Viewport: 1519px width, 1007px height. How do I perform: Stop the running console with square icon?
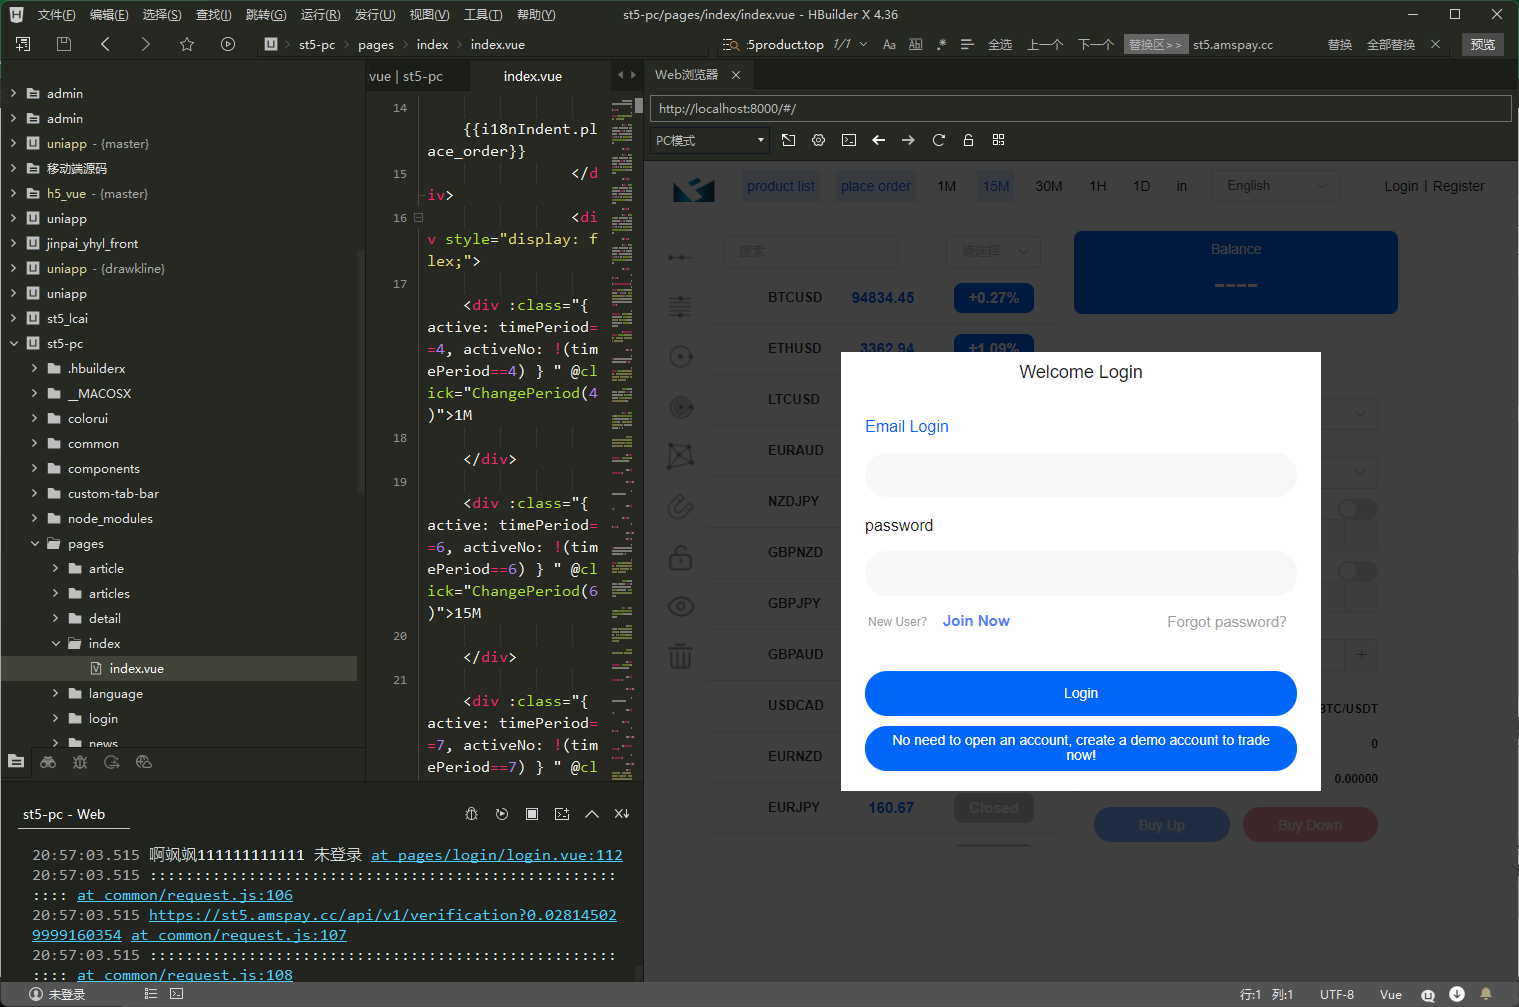(x=532, y=814)
